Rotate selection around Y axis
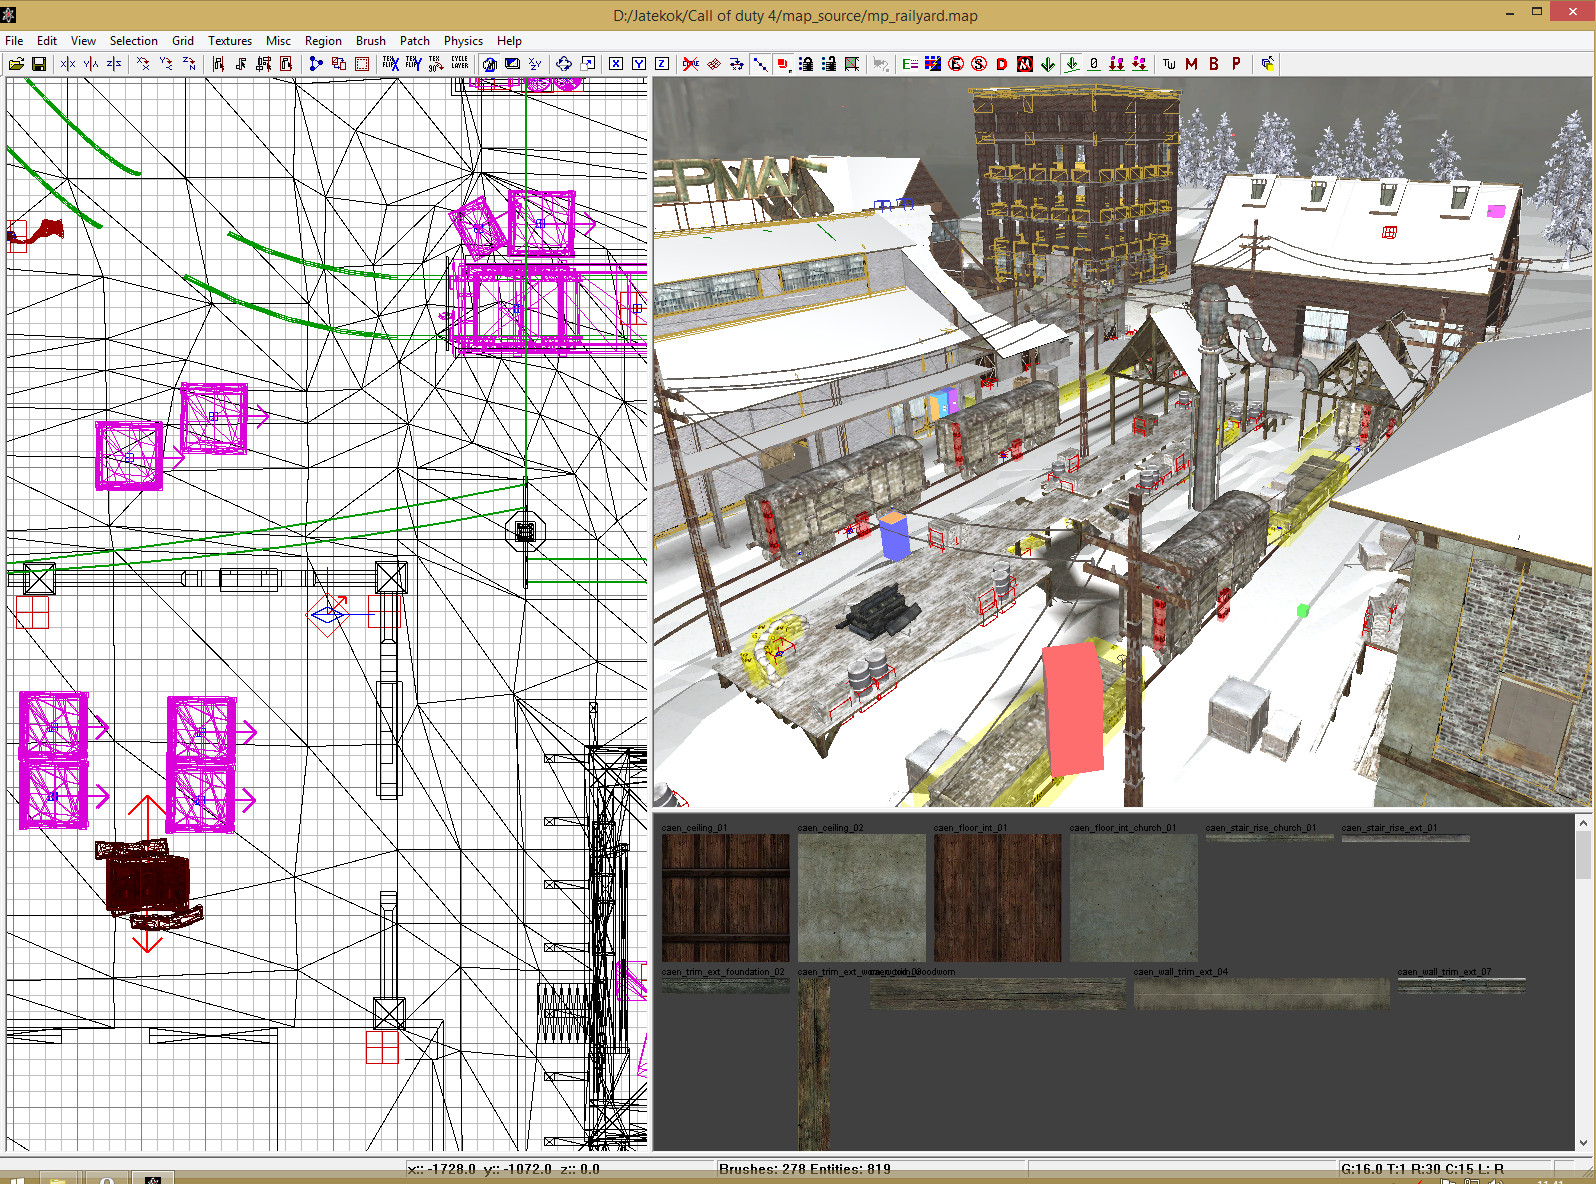This screenshot has height=1184, width=1596. pos(166,64)
